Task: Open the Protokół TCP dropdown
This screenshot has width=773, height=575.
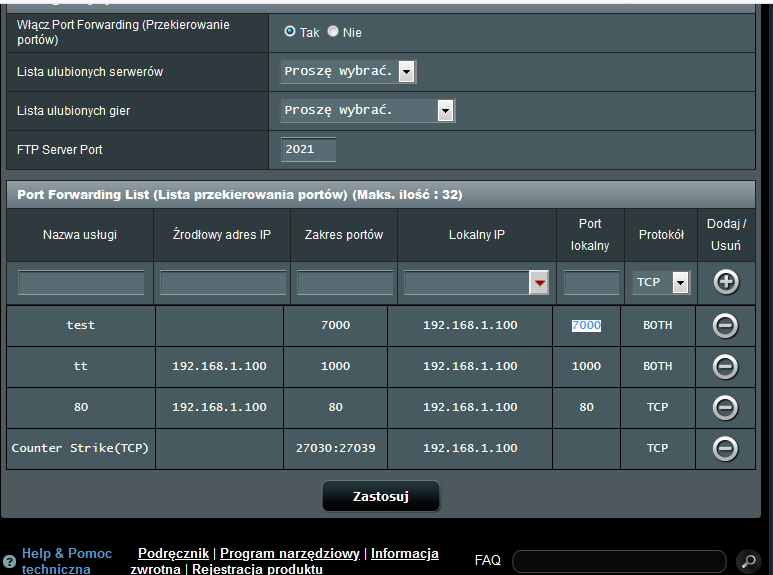Action: coord(661,283)
